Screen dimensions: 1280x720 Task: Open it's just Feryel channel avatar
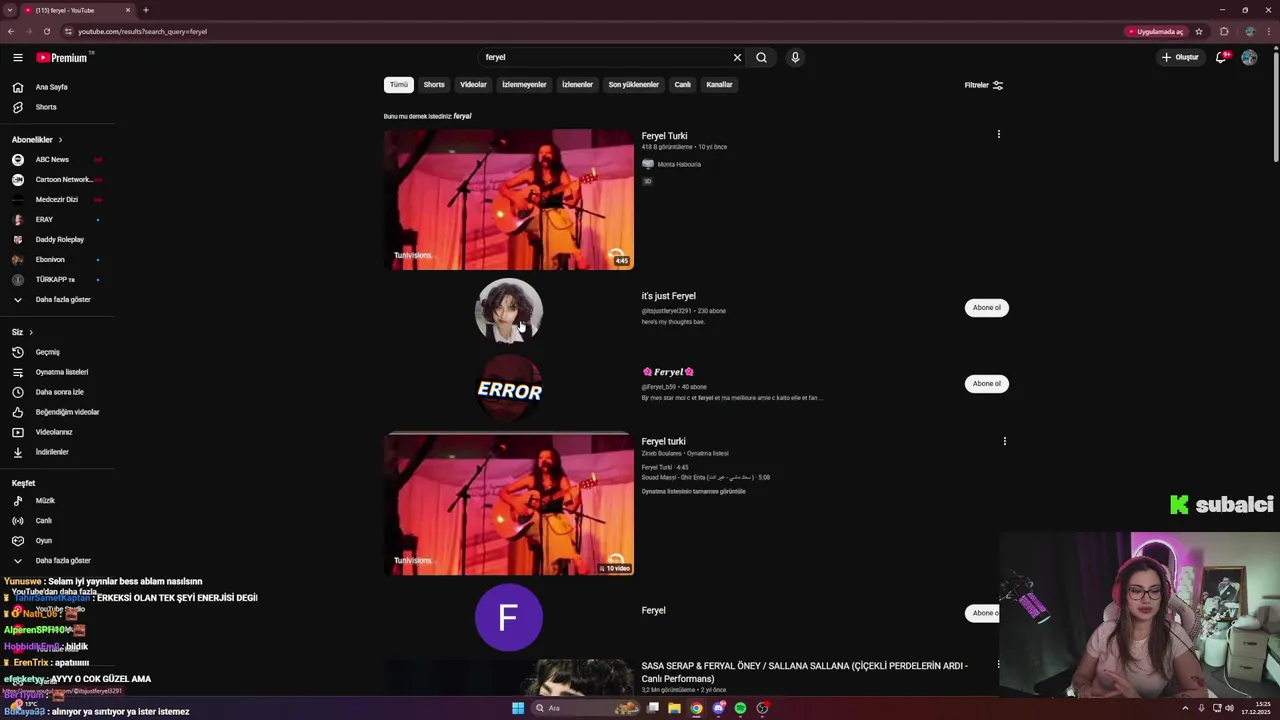coord(509,310)
